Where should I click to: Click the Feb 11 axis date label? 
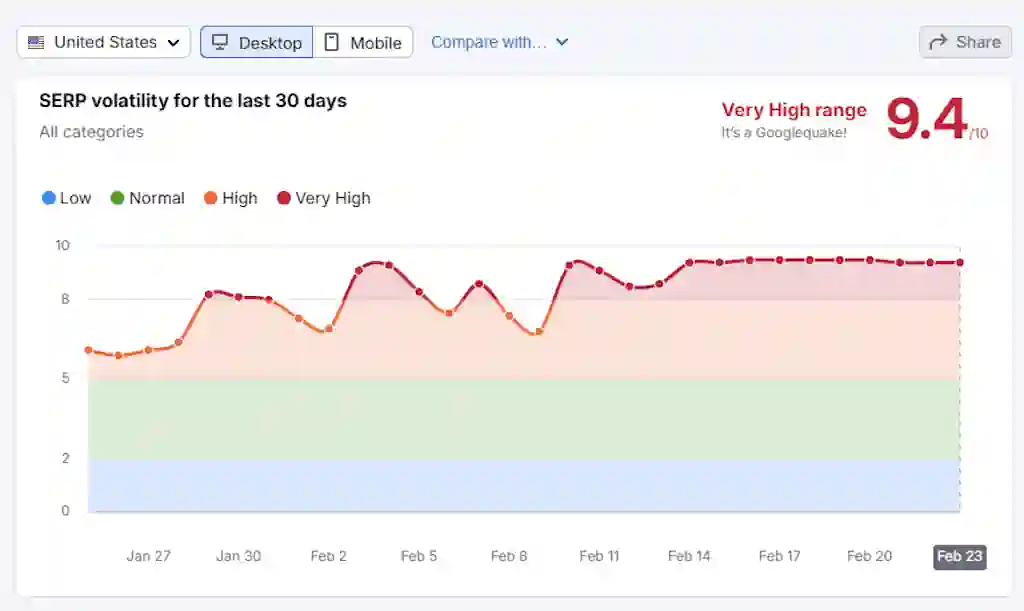(599, 556)
